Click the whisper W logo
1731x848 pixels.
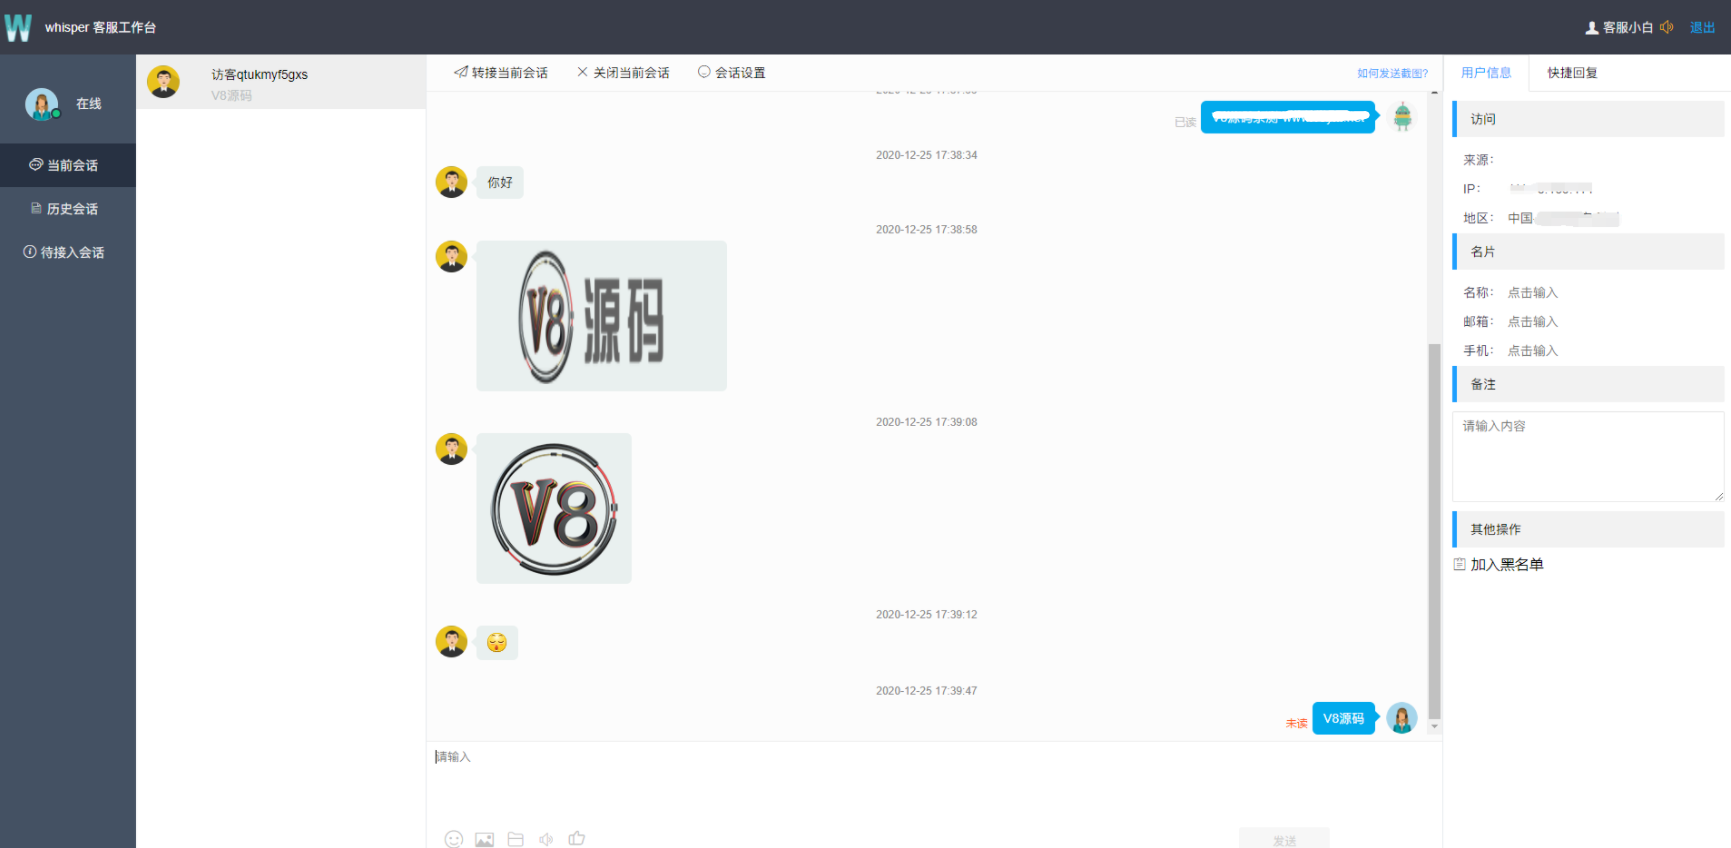(18, 27)
